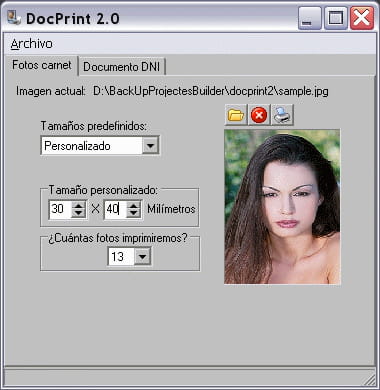Click the width field showing 30

pyautogui.click(x=60, y=209)
